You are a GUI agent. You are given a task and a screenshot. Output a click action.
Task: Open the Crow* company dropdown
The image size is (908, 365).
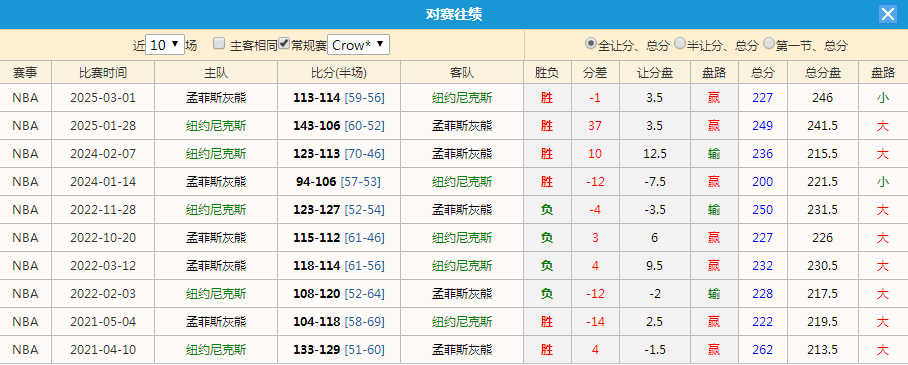tap(358, 45)
